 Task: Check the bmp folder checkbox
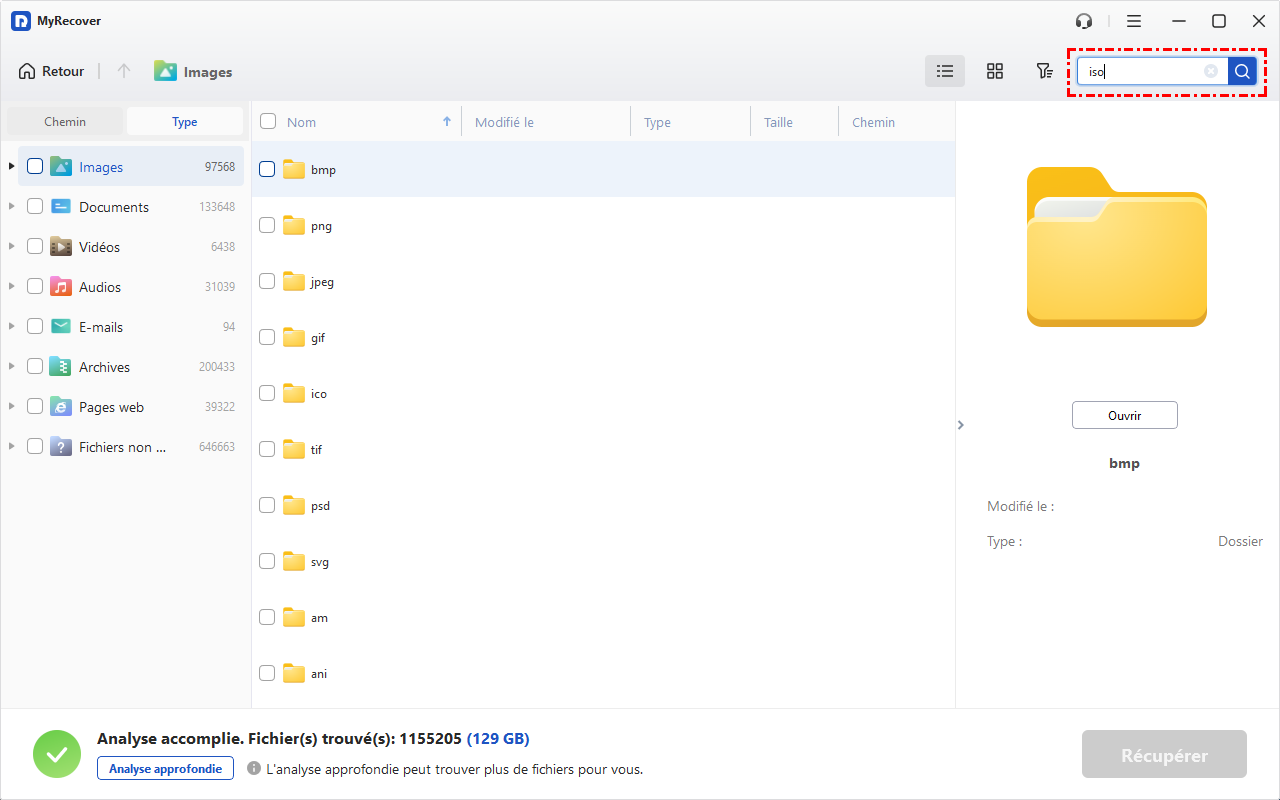click(x=267, y=169)
